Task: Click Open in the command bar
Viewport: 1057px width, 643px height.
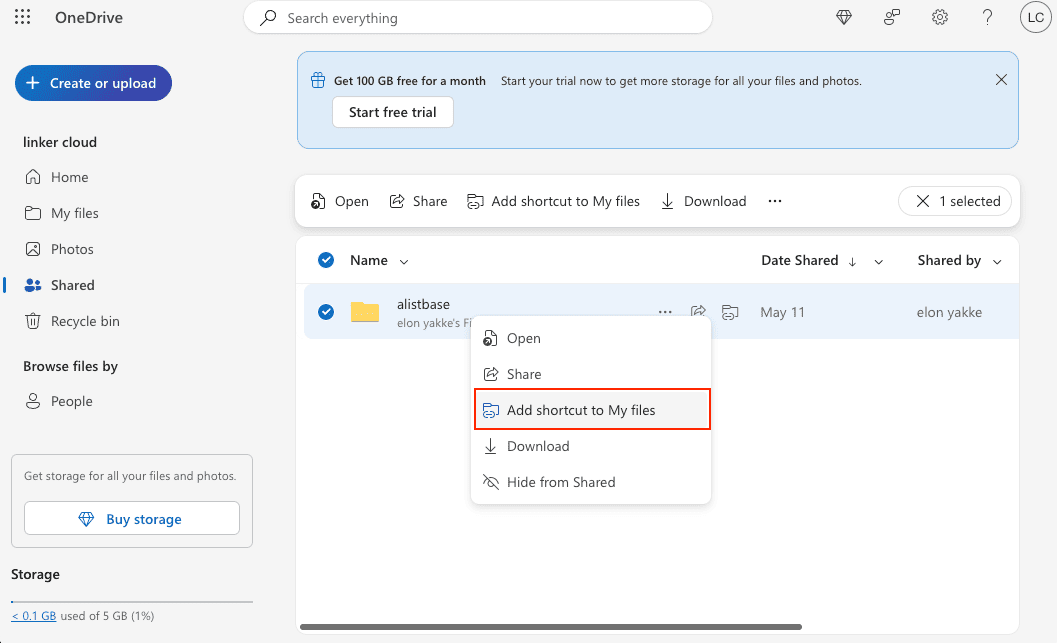Action: (340, 202)
